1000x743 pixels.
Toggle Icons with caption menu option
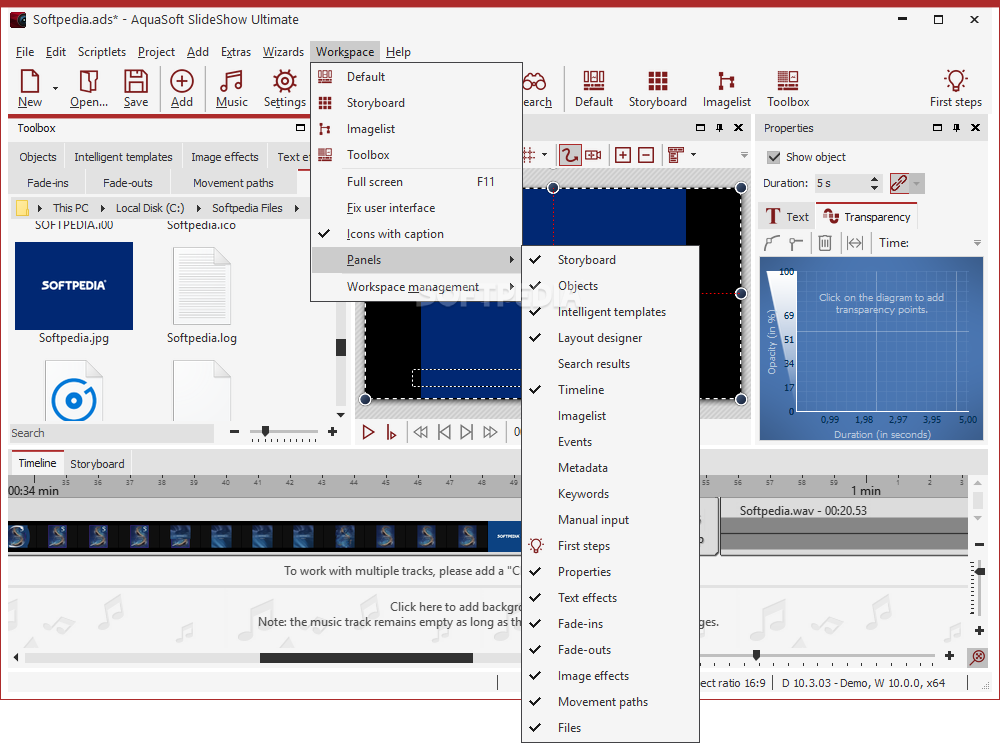(416, 234)
